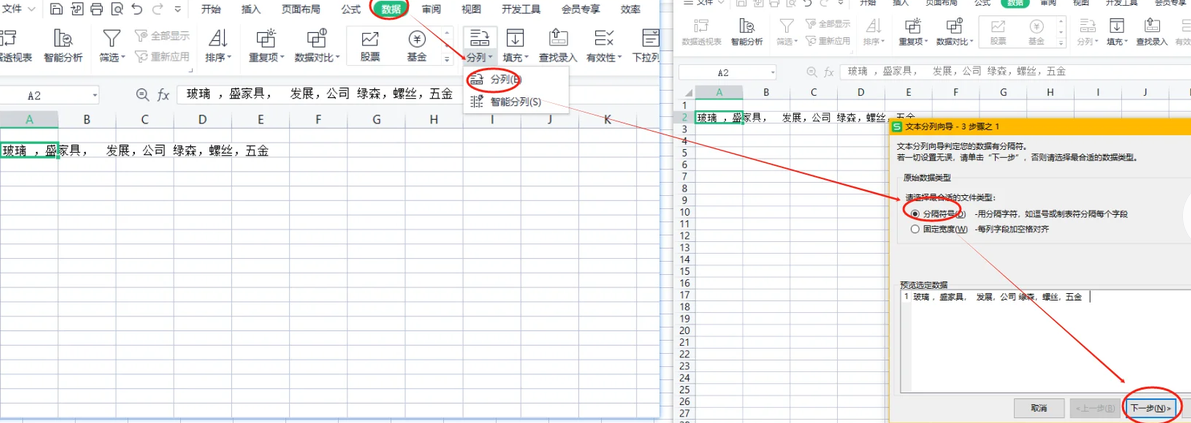Screen dimensions: 1191x423
Task: Select 重复项 tool in left window ribbon
Action: coord(267,46)
